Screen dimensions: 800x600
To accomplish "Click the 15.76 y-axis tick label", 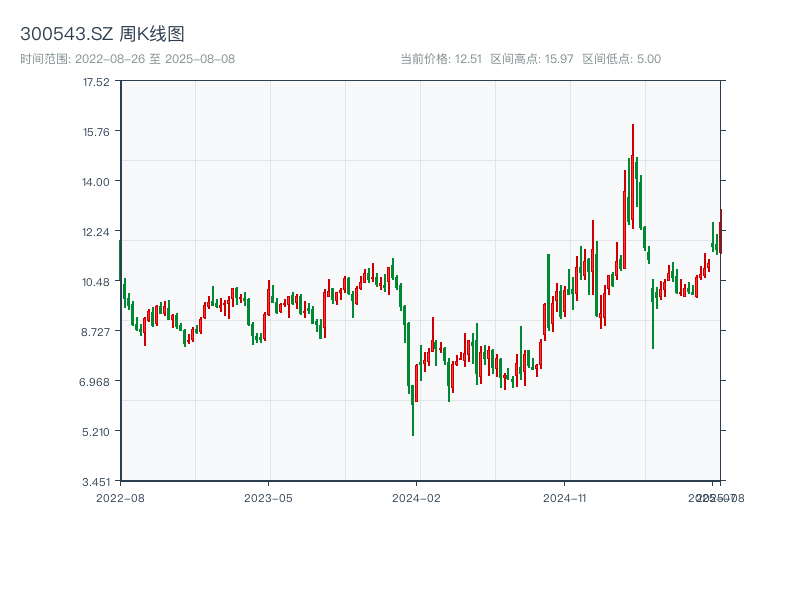I will (96, 131).
